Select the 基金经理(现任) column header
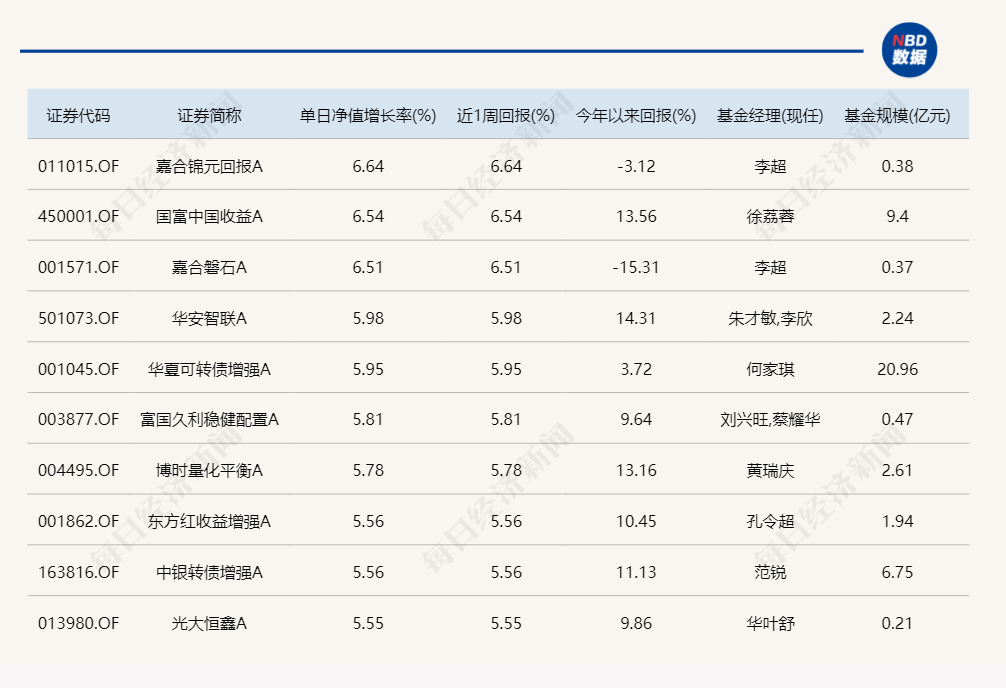 click(770, 116)
